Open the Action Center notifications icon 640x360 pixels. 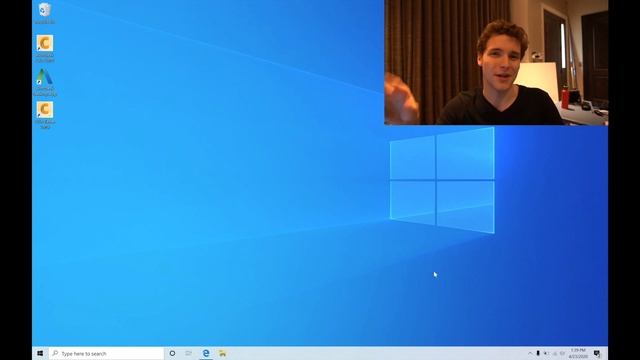pos(597,353)
